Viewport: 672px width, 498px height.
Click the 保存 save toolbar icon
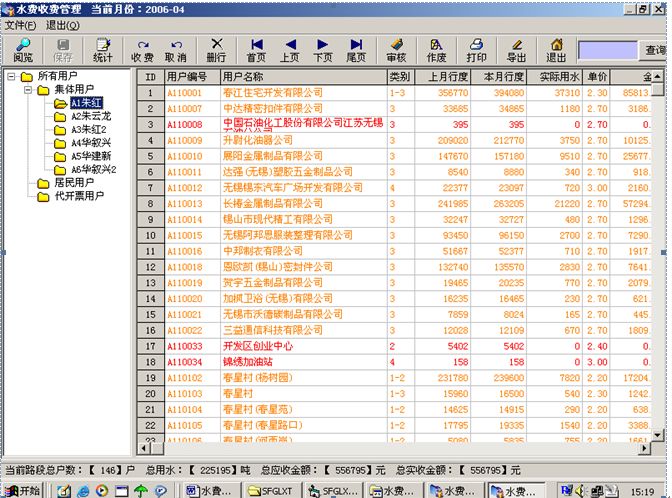[x=63, y=50]
